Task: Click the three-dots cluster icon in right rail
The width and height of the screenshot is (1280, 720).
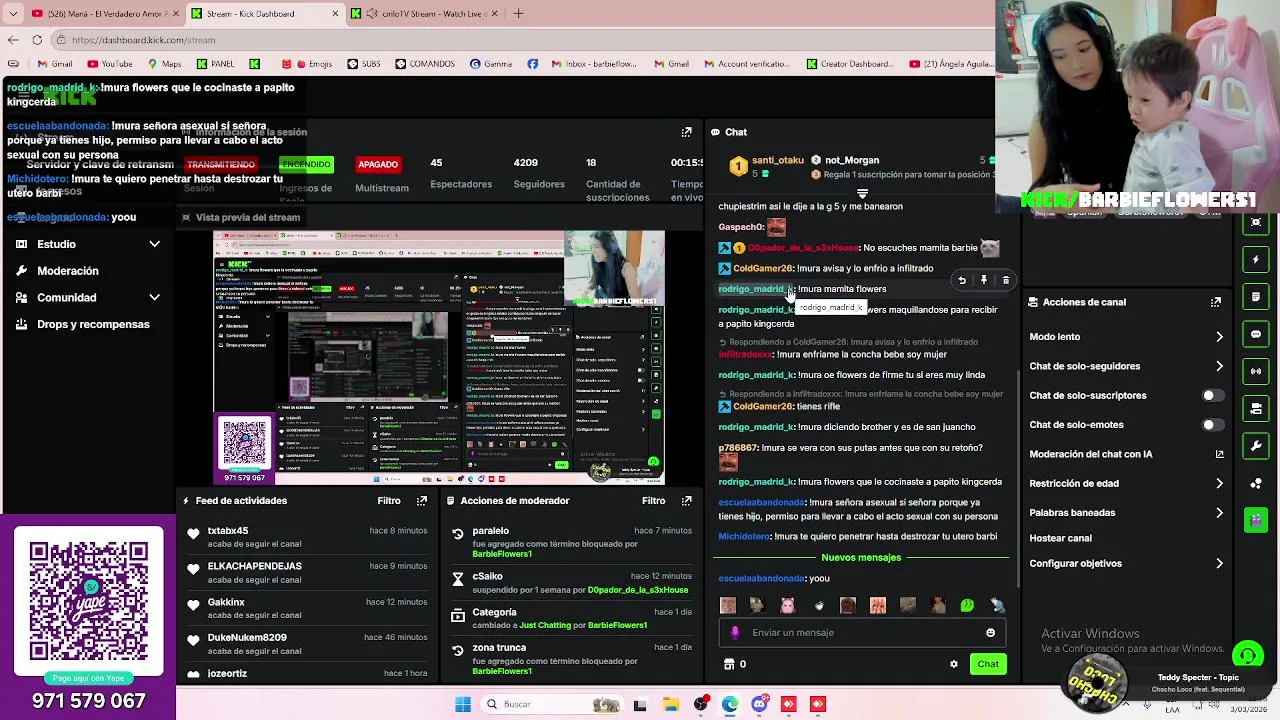Action: (1256, 483)
